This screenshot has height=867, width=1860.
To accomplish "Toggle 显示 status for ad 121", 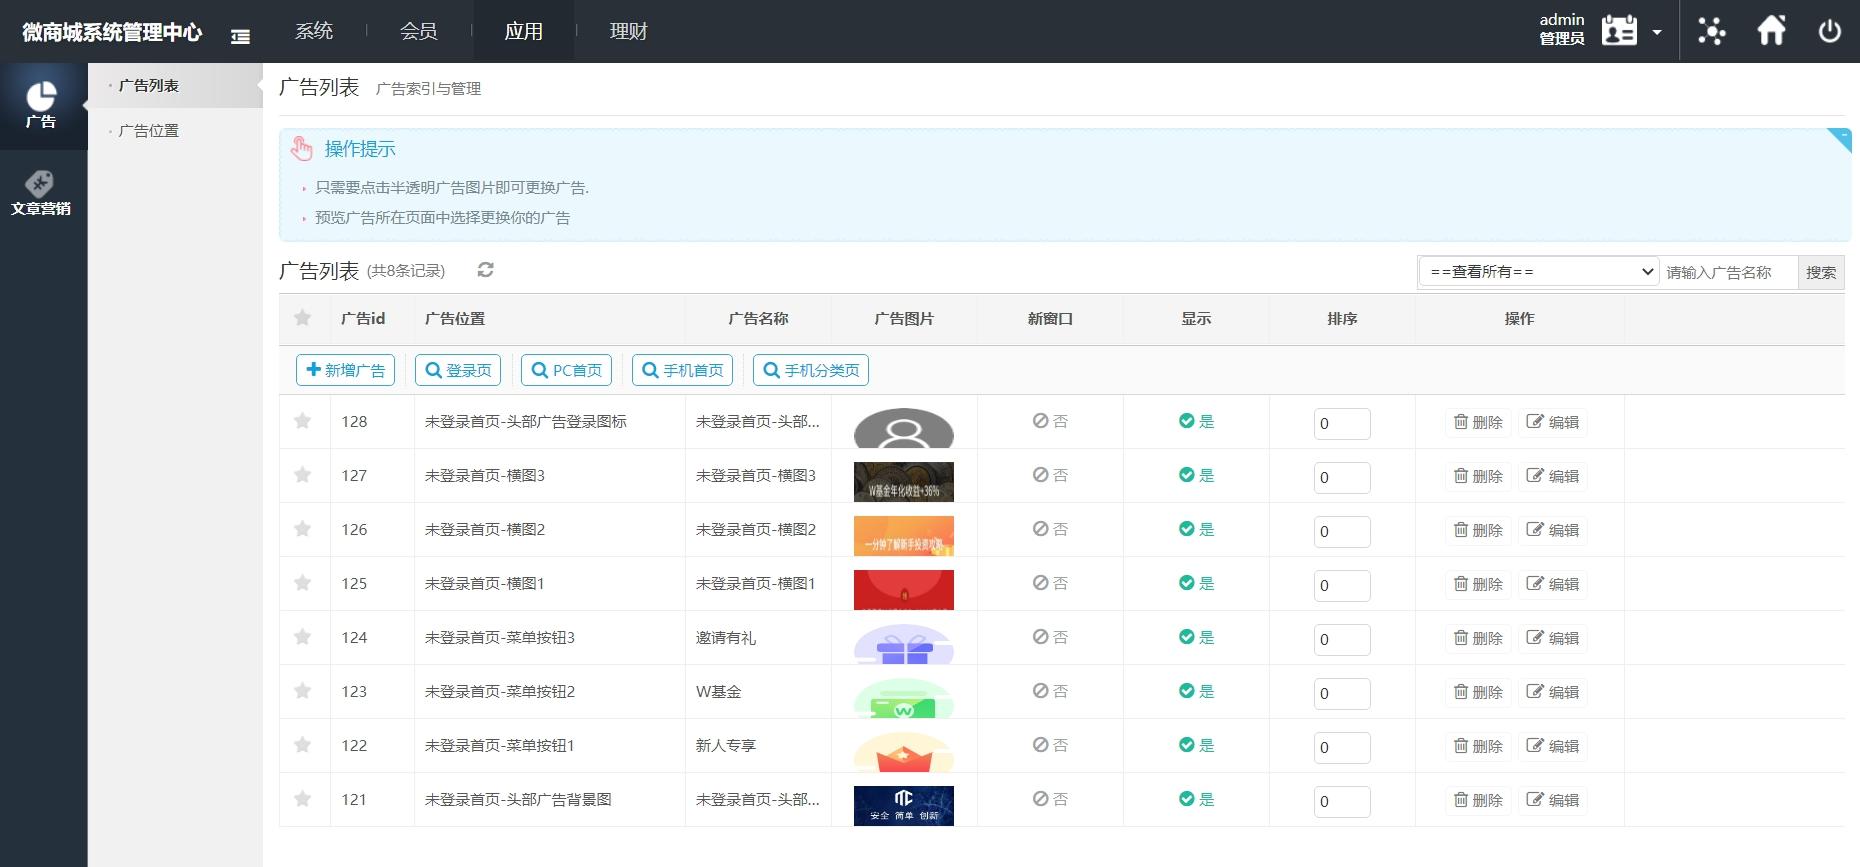I will coord(1196,799).
